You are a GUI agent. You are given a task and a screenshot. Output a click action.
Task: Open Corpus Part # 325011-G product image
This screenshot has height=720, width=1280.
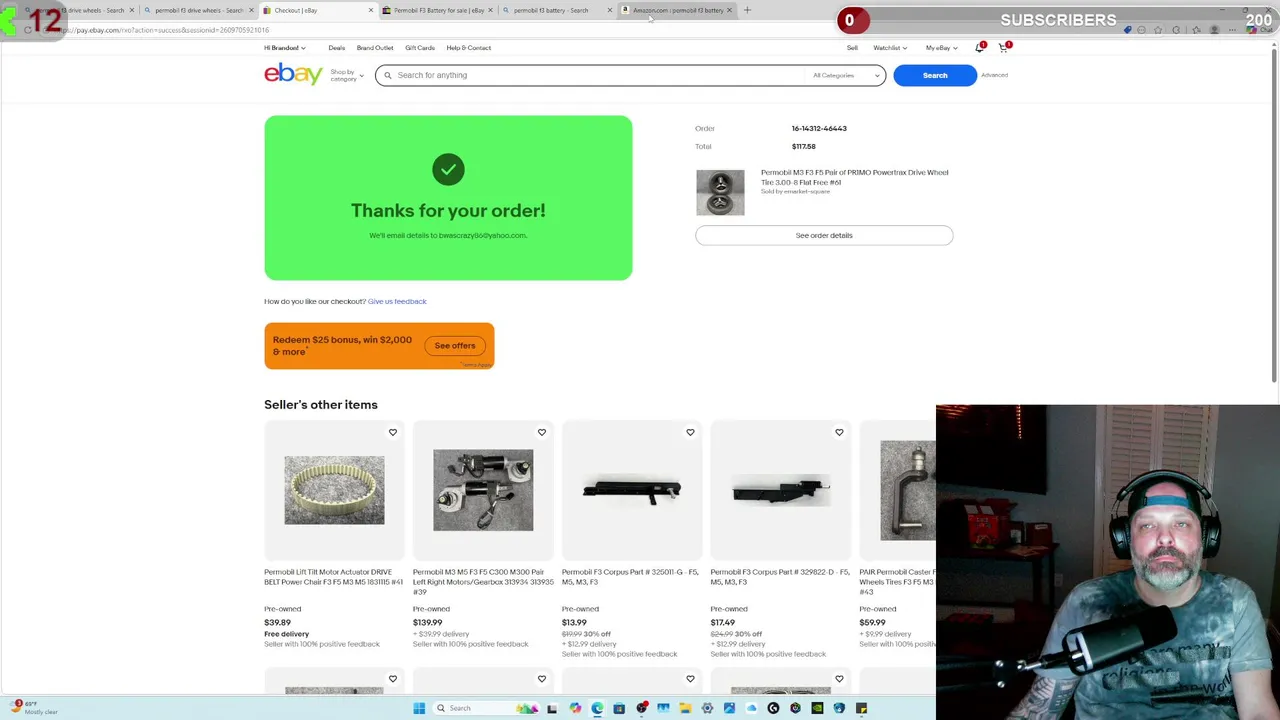[632, 490]
